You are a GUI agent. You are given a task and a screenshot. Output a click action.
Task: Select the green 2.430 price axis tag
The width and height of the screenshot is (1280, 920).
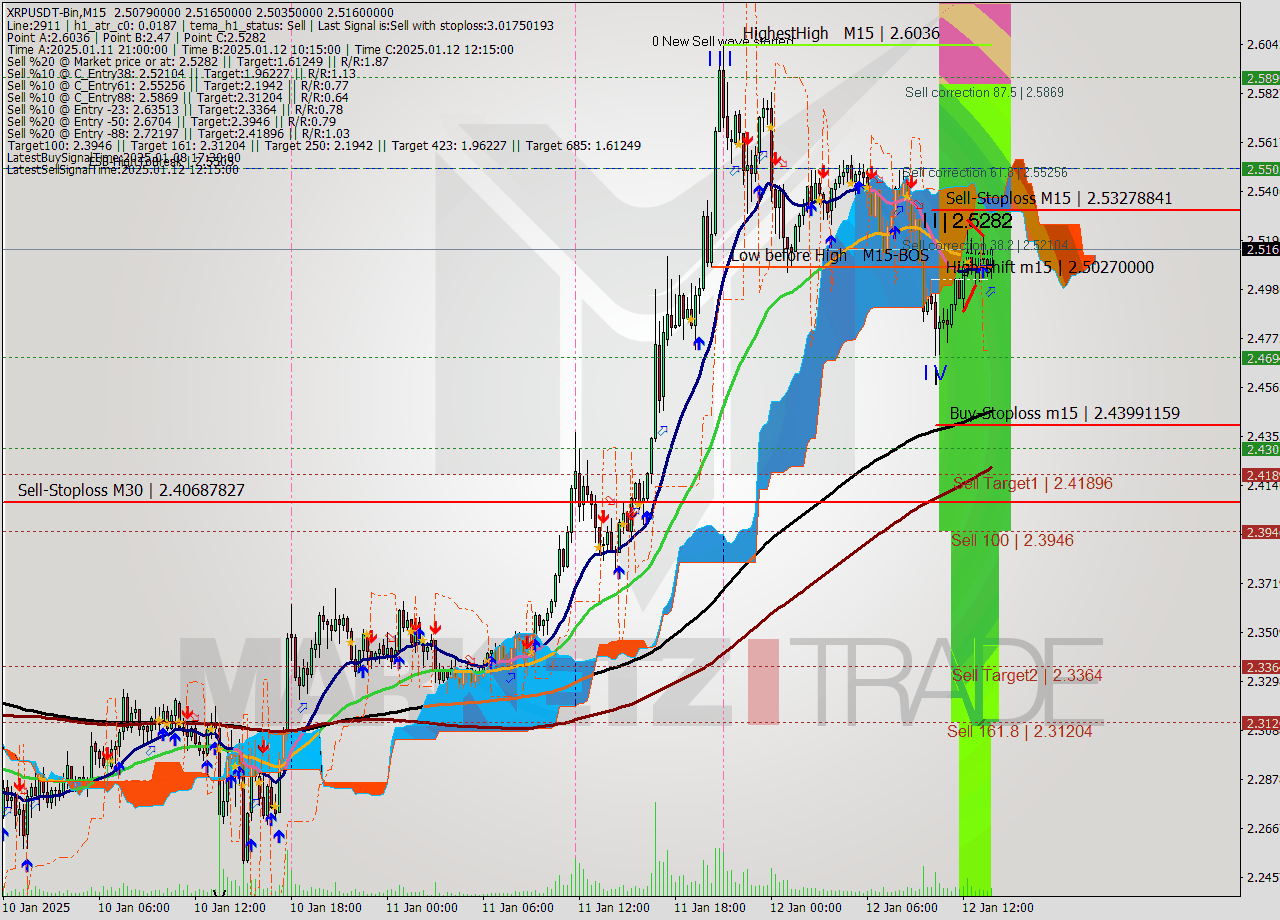pyautogui.click(x=1260, y=449)
